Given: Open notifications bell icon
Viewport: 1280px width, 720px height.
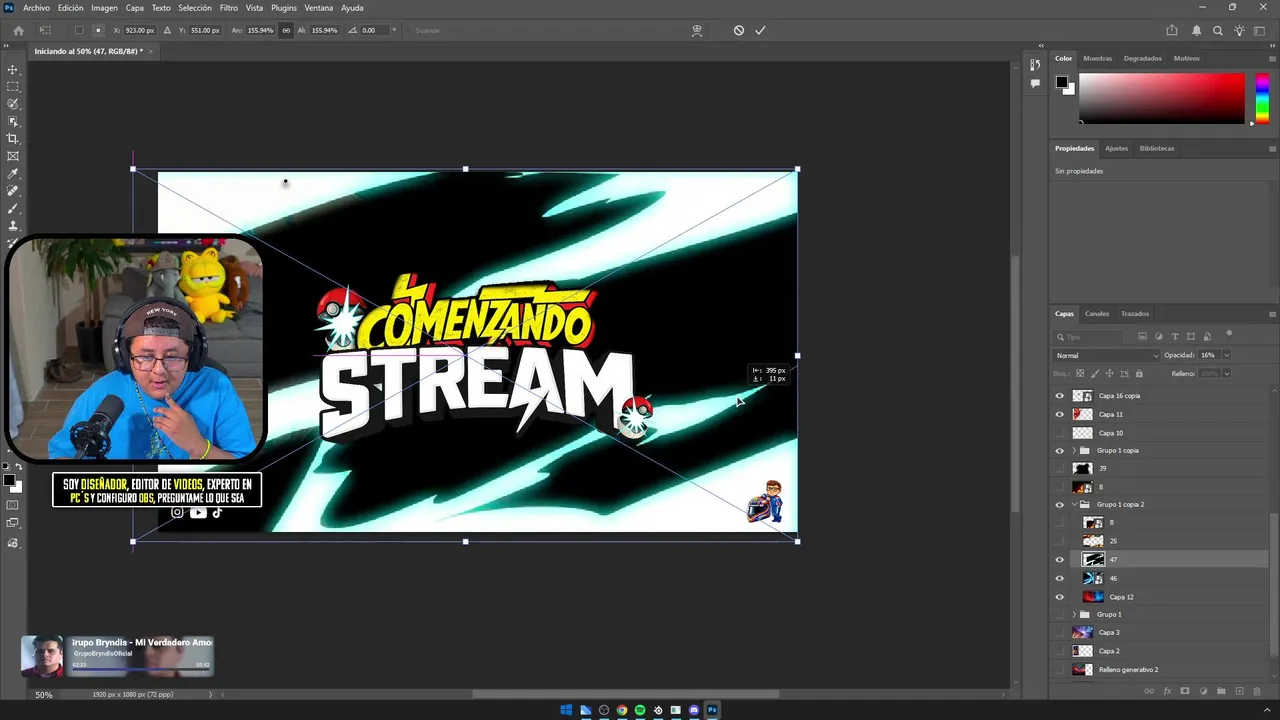Looking at the screenshot, I should click(1197, 30).
